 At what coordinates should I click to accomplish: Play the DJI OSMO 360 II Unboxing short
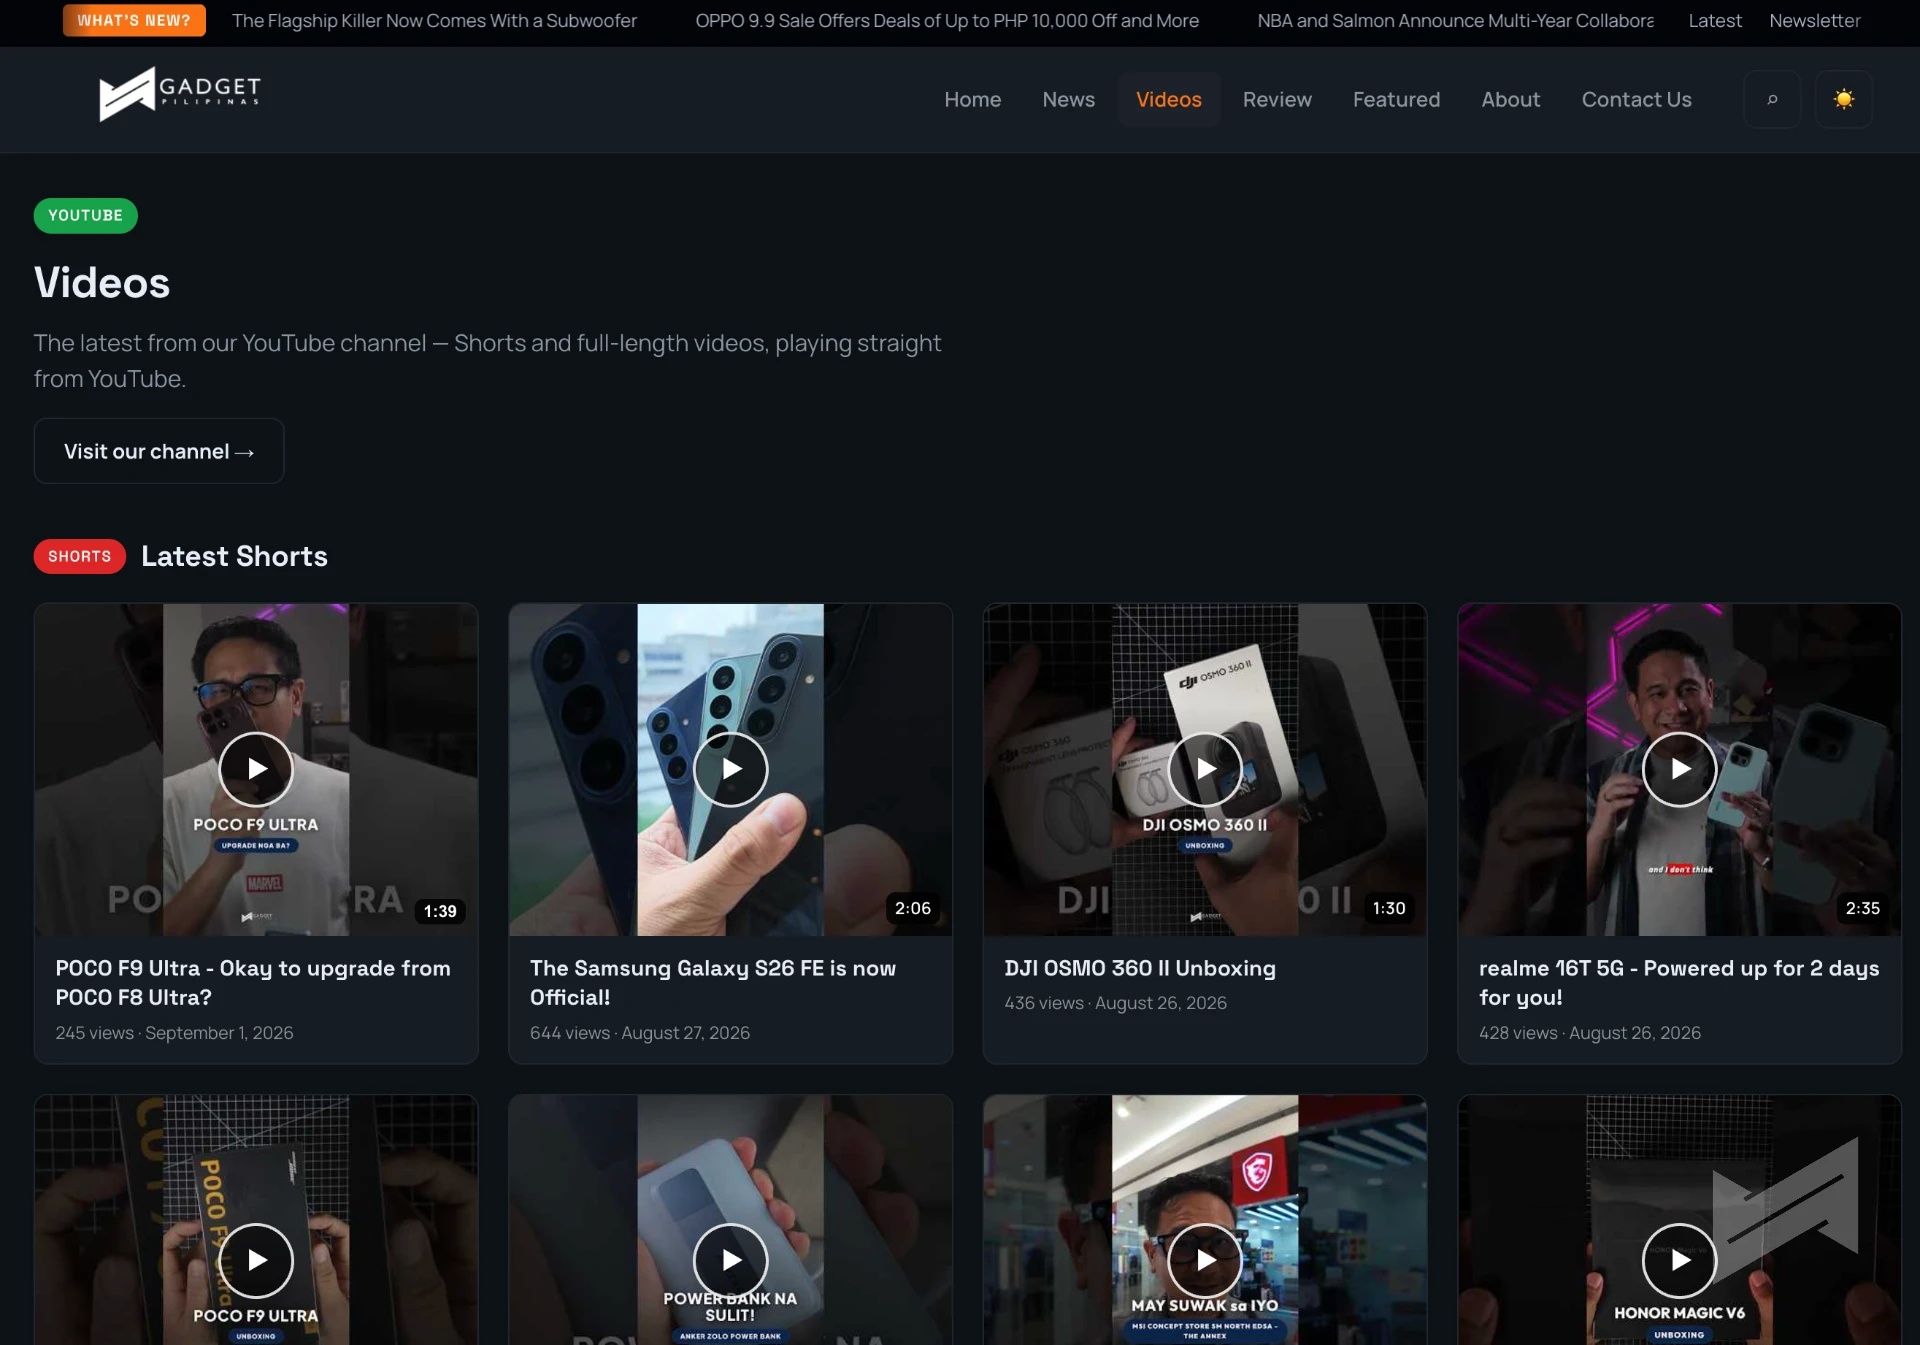(x=1205, y=769)
